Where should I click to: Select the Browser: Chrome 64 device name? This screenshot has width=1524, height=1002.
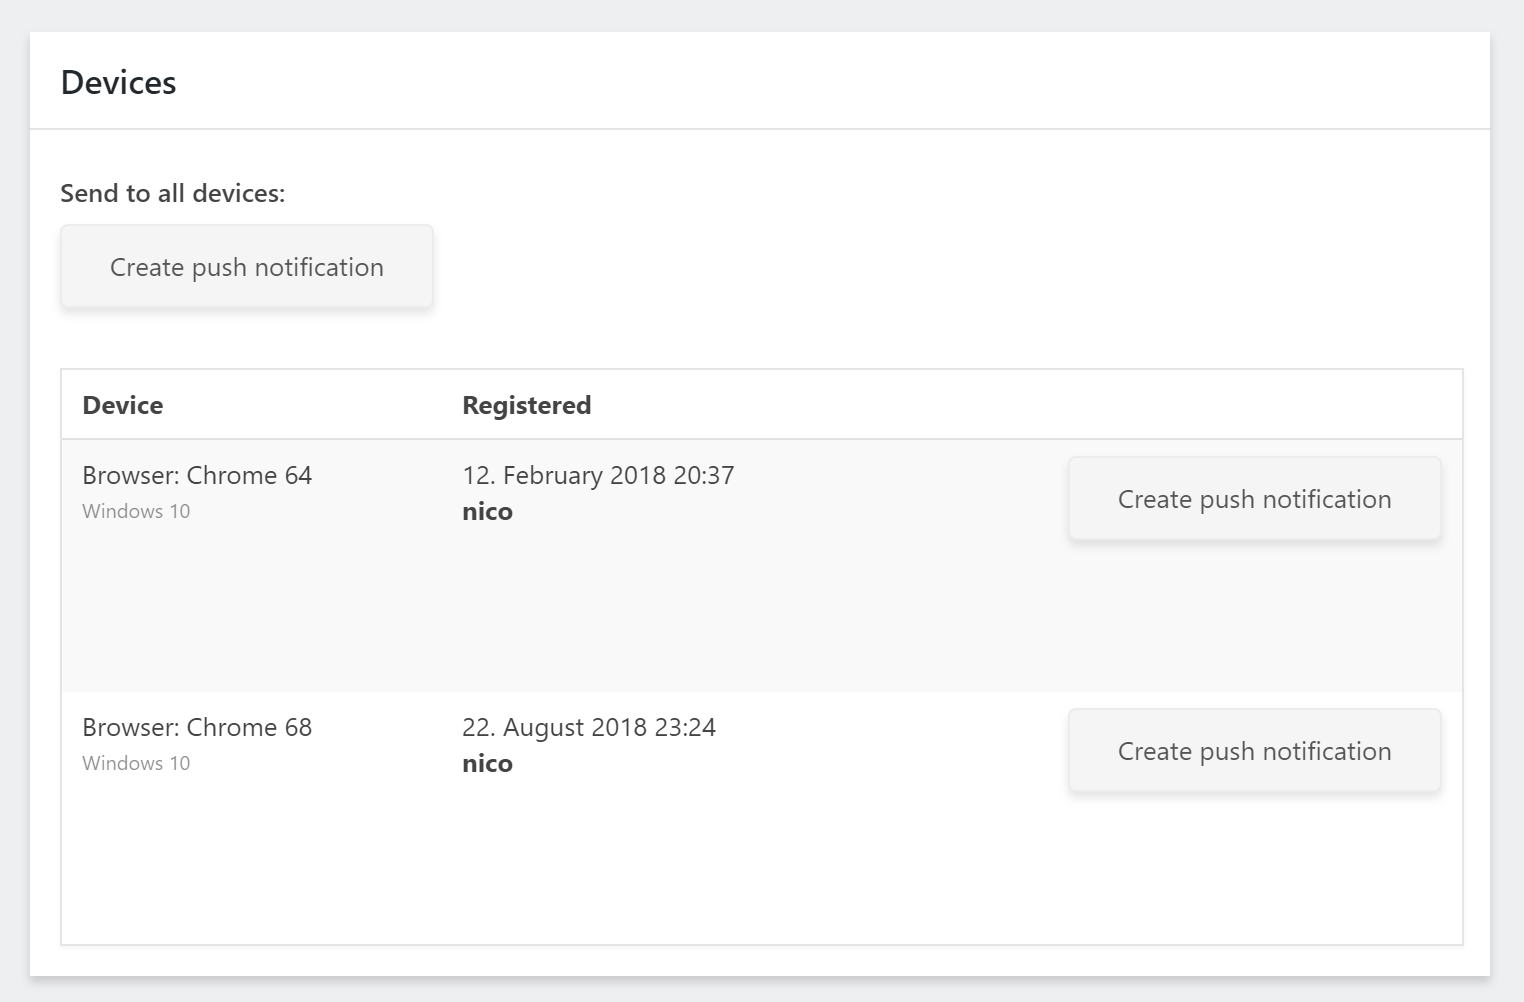pyautogui.click(x=197, y=475)
